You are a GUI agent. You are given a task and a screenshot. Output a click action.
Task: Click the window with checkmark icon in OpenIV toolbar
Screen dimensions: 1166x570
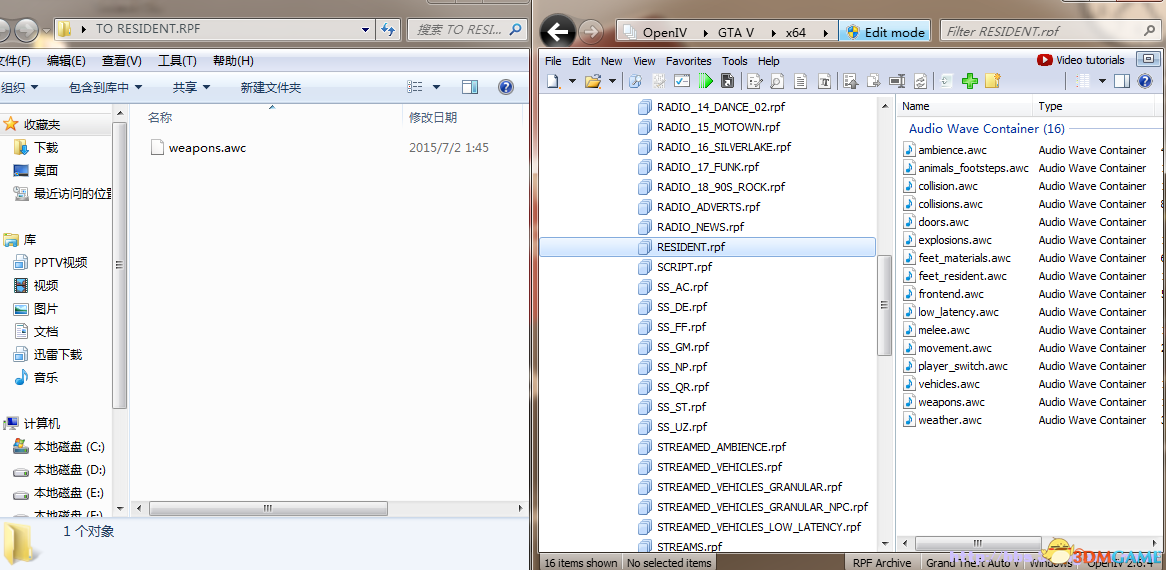coord(682,81)
